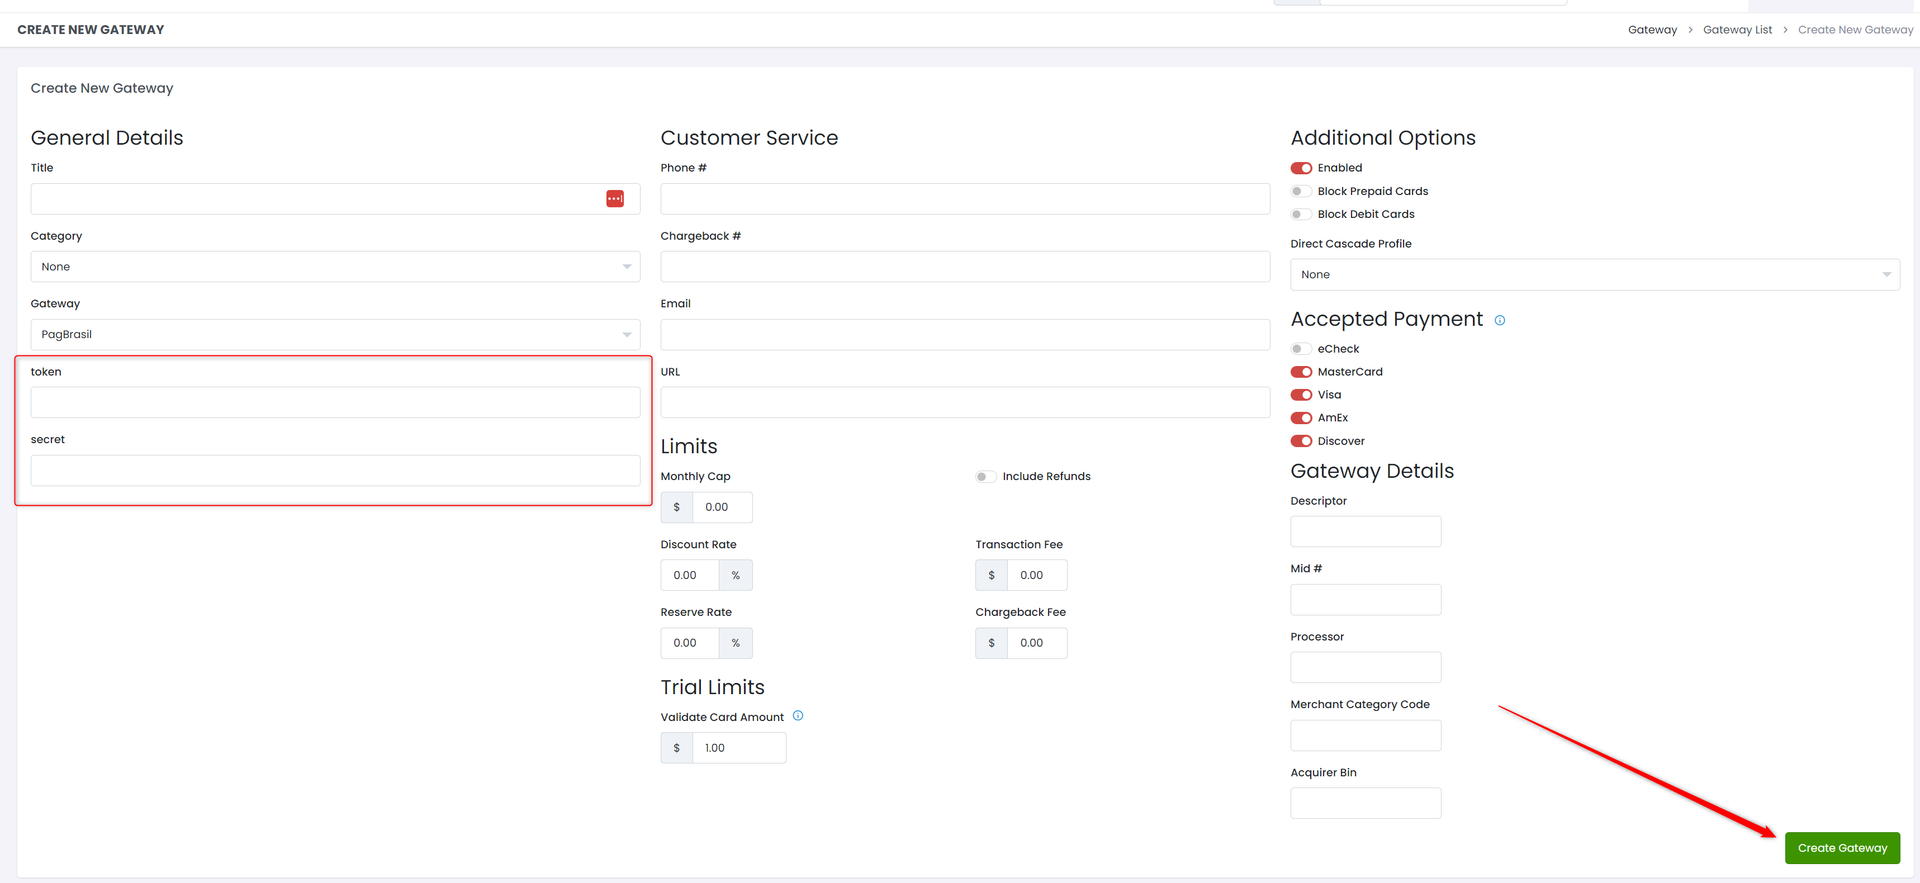Click the Create Gateway button
Image resolution: width=1920 pixels, height=883 pixels.
click(x=1842, y=848)
